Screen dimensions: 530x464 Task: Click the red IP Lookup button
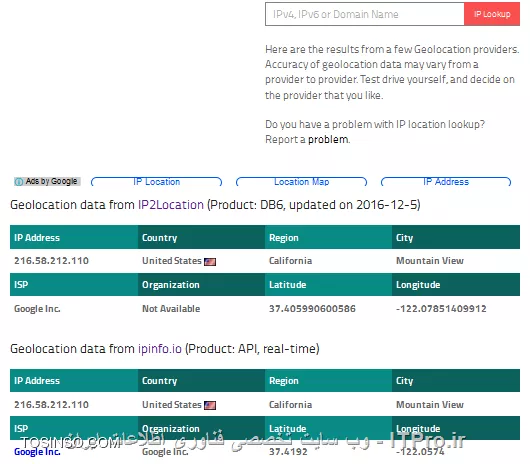(x=492, y=14)
